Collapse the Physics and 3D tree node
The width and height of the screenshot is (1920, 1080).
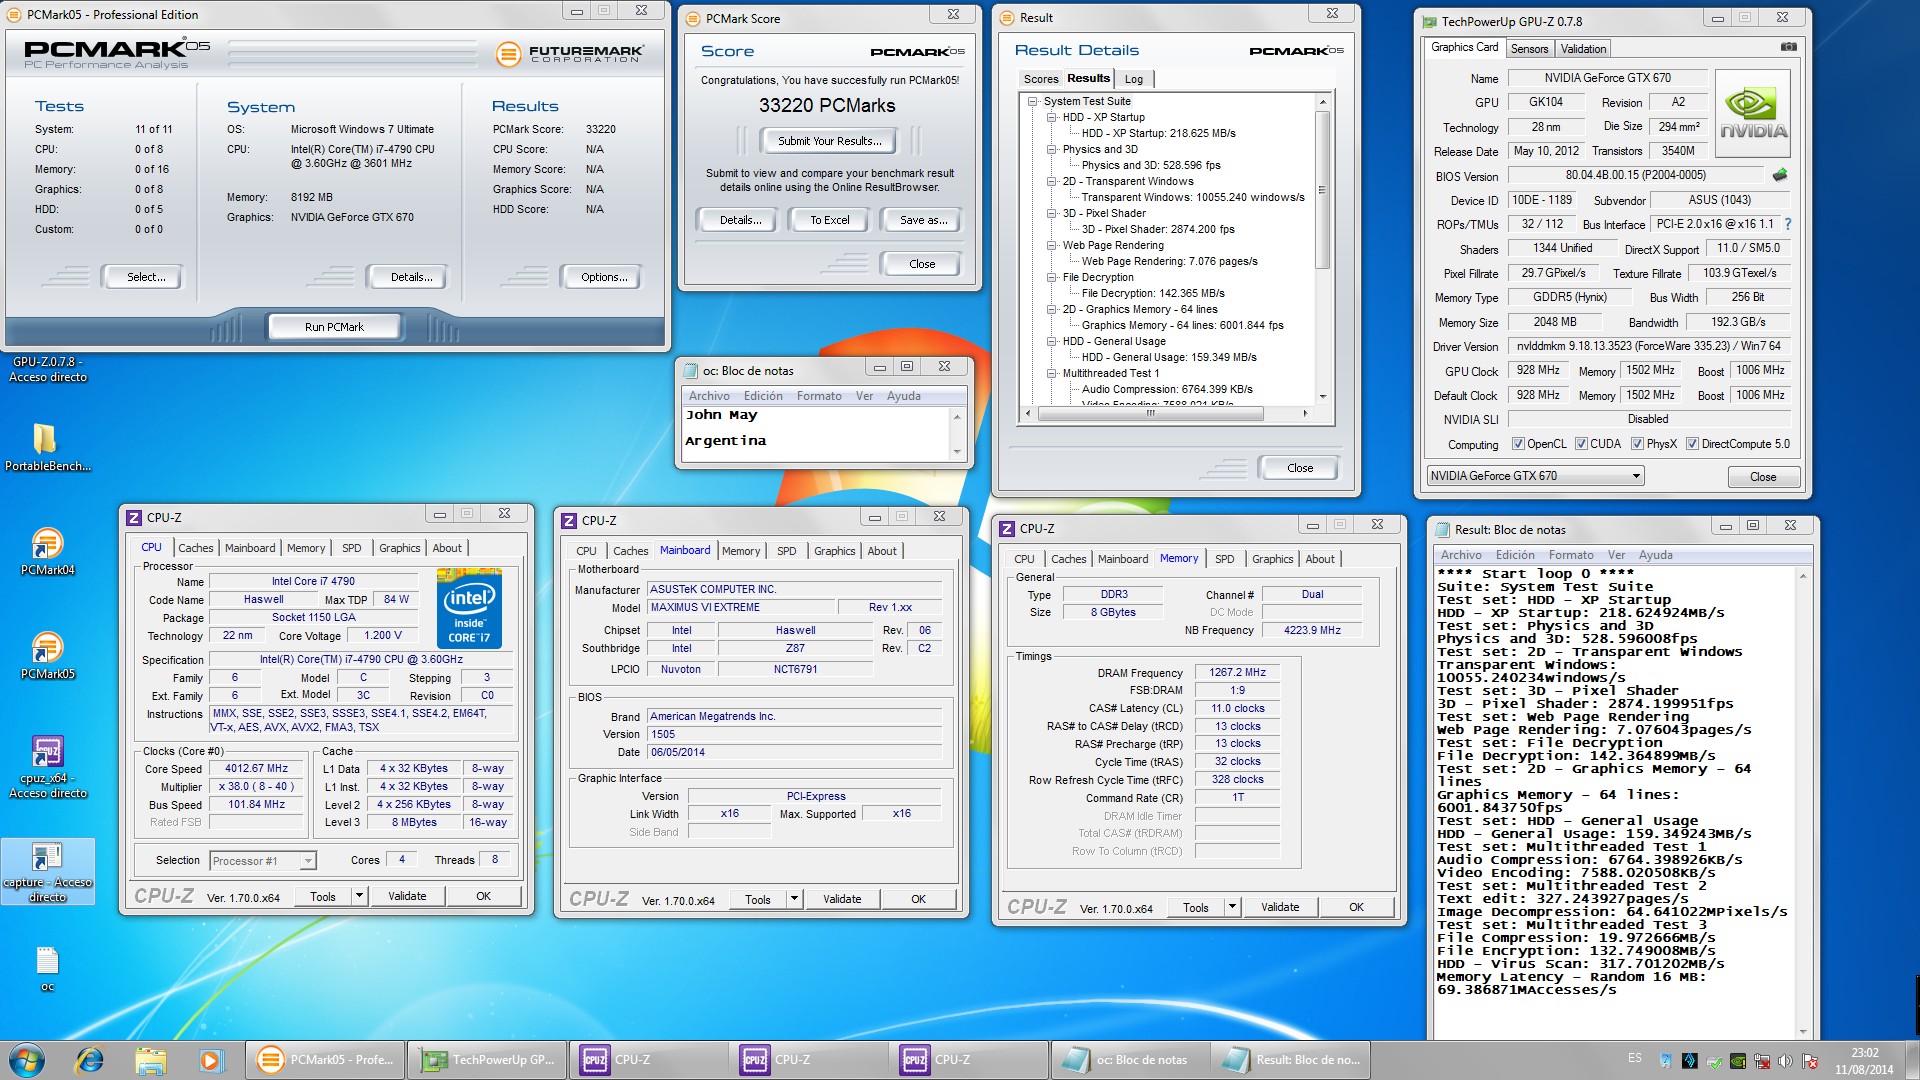pos(1051,149)
